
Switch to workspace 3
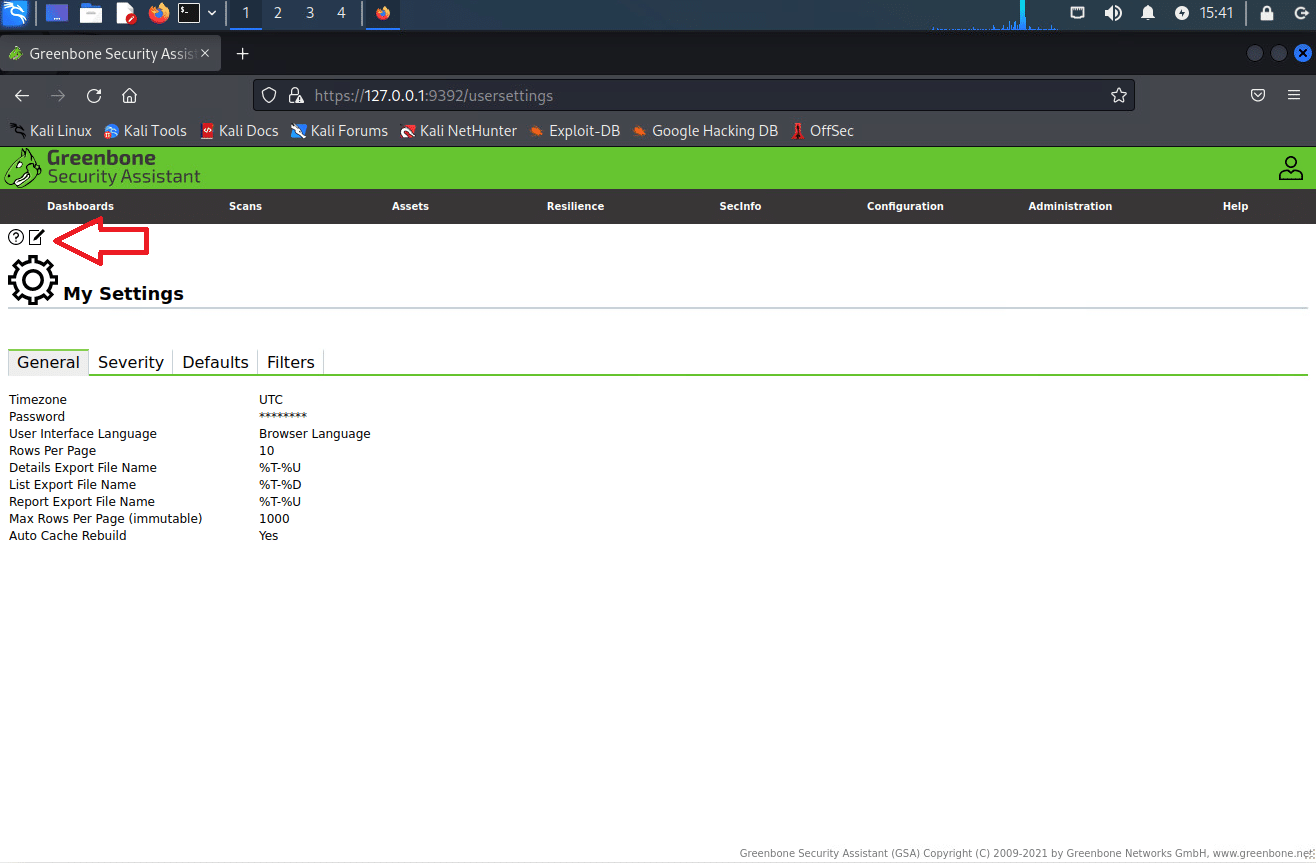coord(310,13)
